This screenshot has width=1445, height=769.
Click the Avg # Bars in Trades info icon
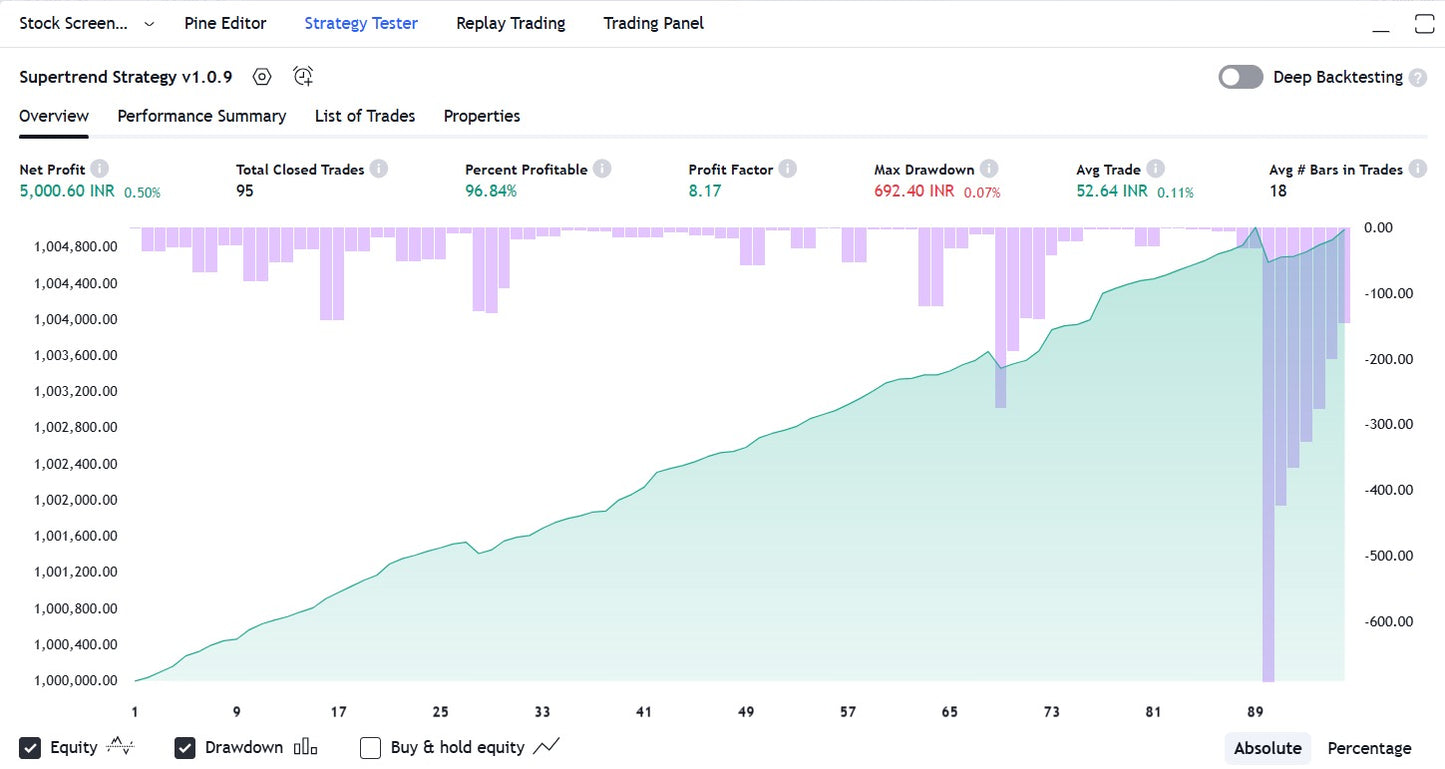(1418, 169)
